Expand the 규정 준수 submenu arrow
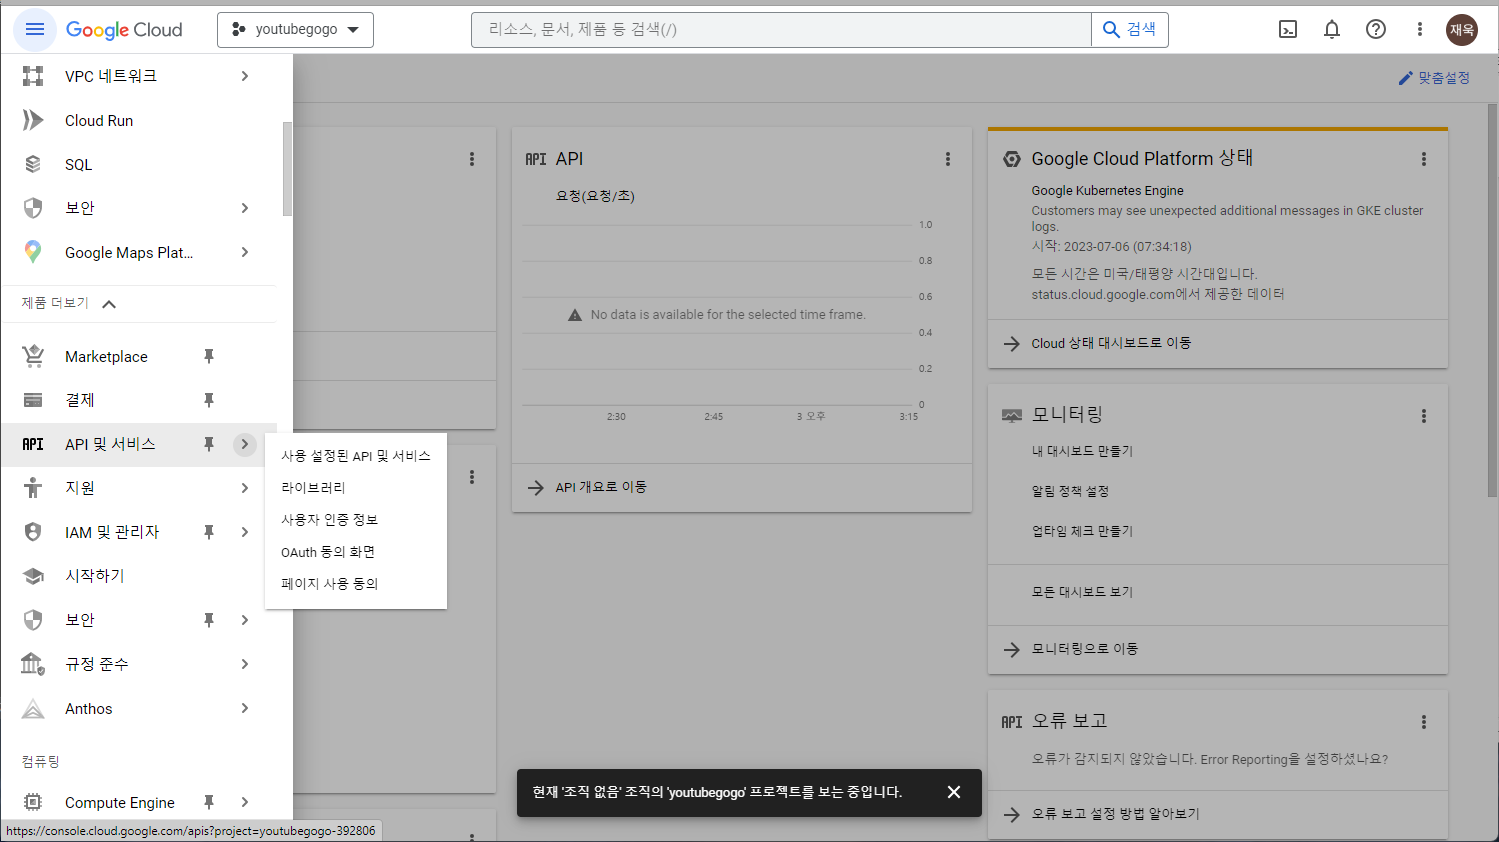Screen dimensions: 1499x842 point(245,664)
